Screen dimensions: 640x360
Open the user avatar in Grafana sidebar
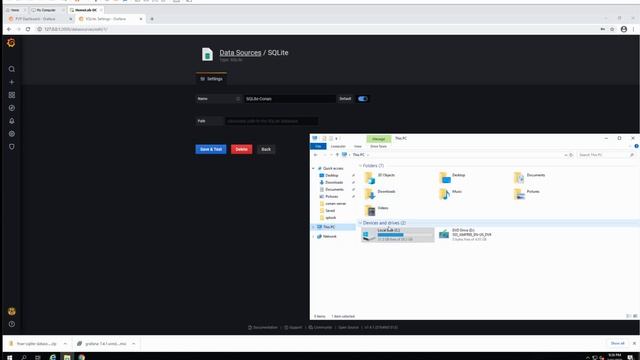[x=12, y=311]
